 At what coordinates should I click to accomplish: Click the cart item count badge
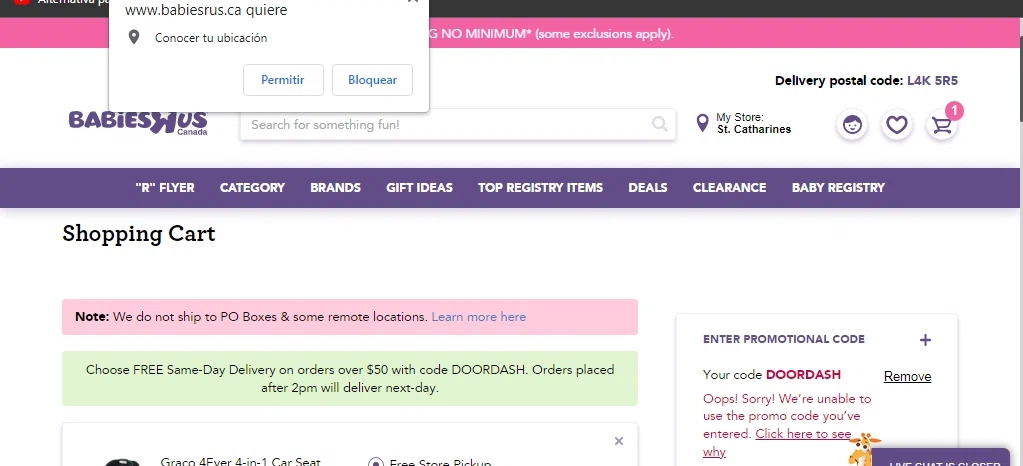pos(954,111)
